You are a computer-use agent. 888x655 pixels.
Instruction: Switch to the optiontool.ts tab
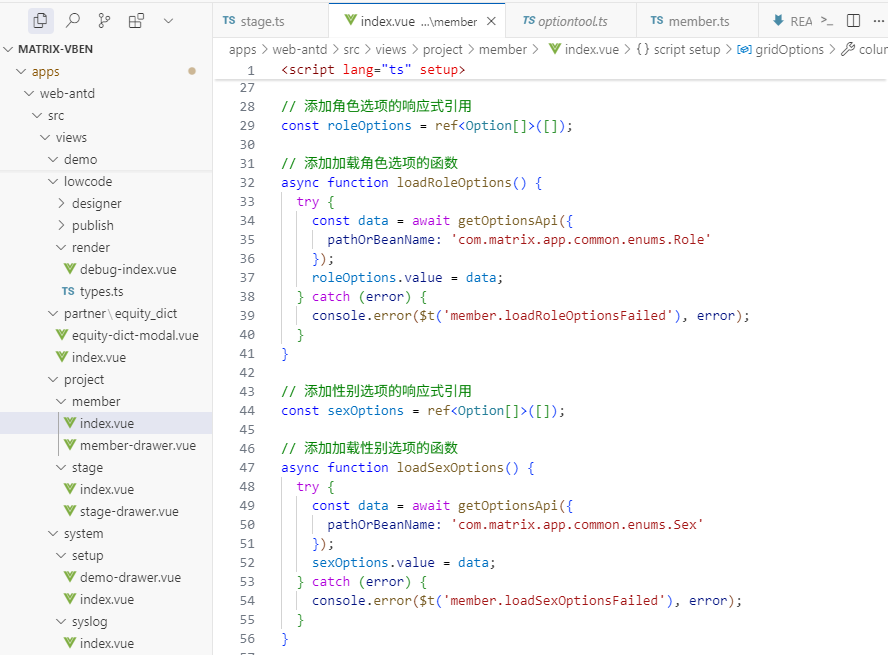click(x=571, y=21)
